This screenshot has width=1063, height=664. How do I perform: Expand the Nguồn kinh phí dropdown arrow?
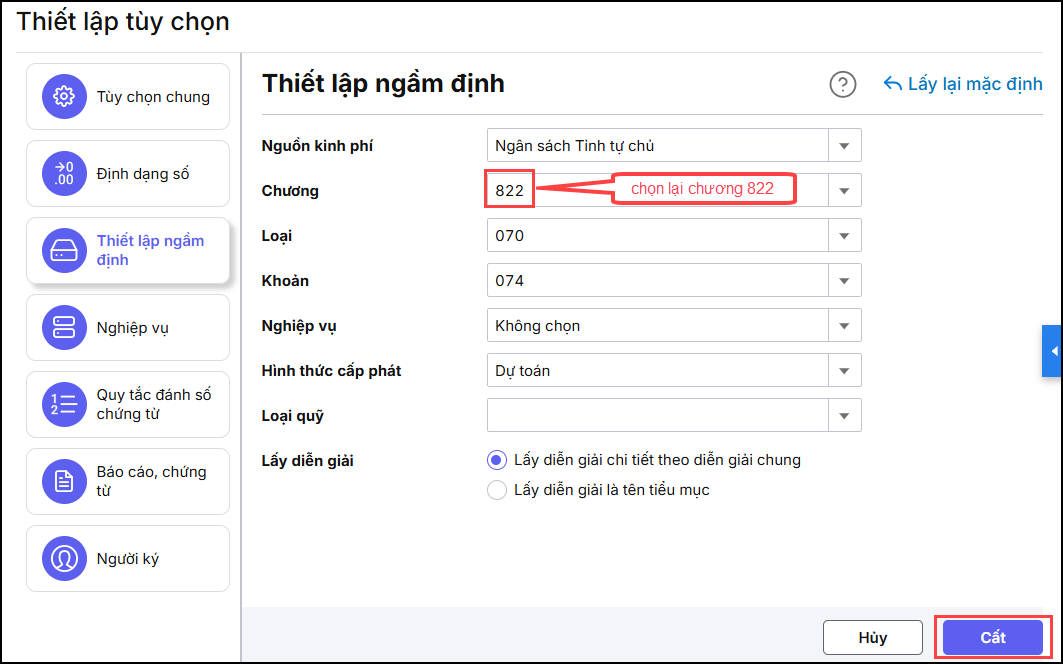coord(845,146)
